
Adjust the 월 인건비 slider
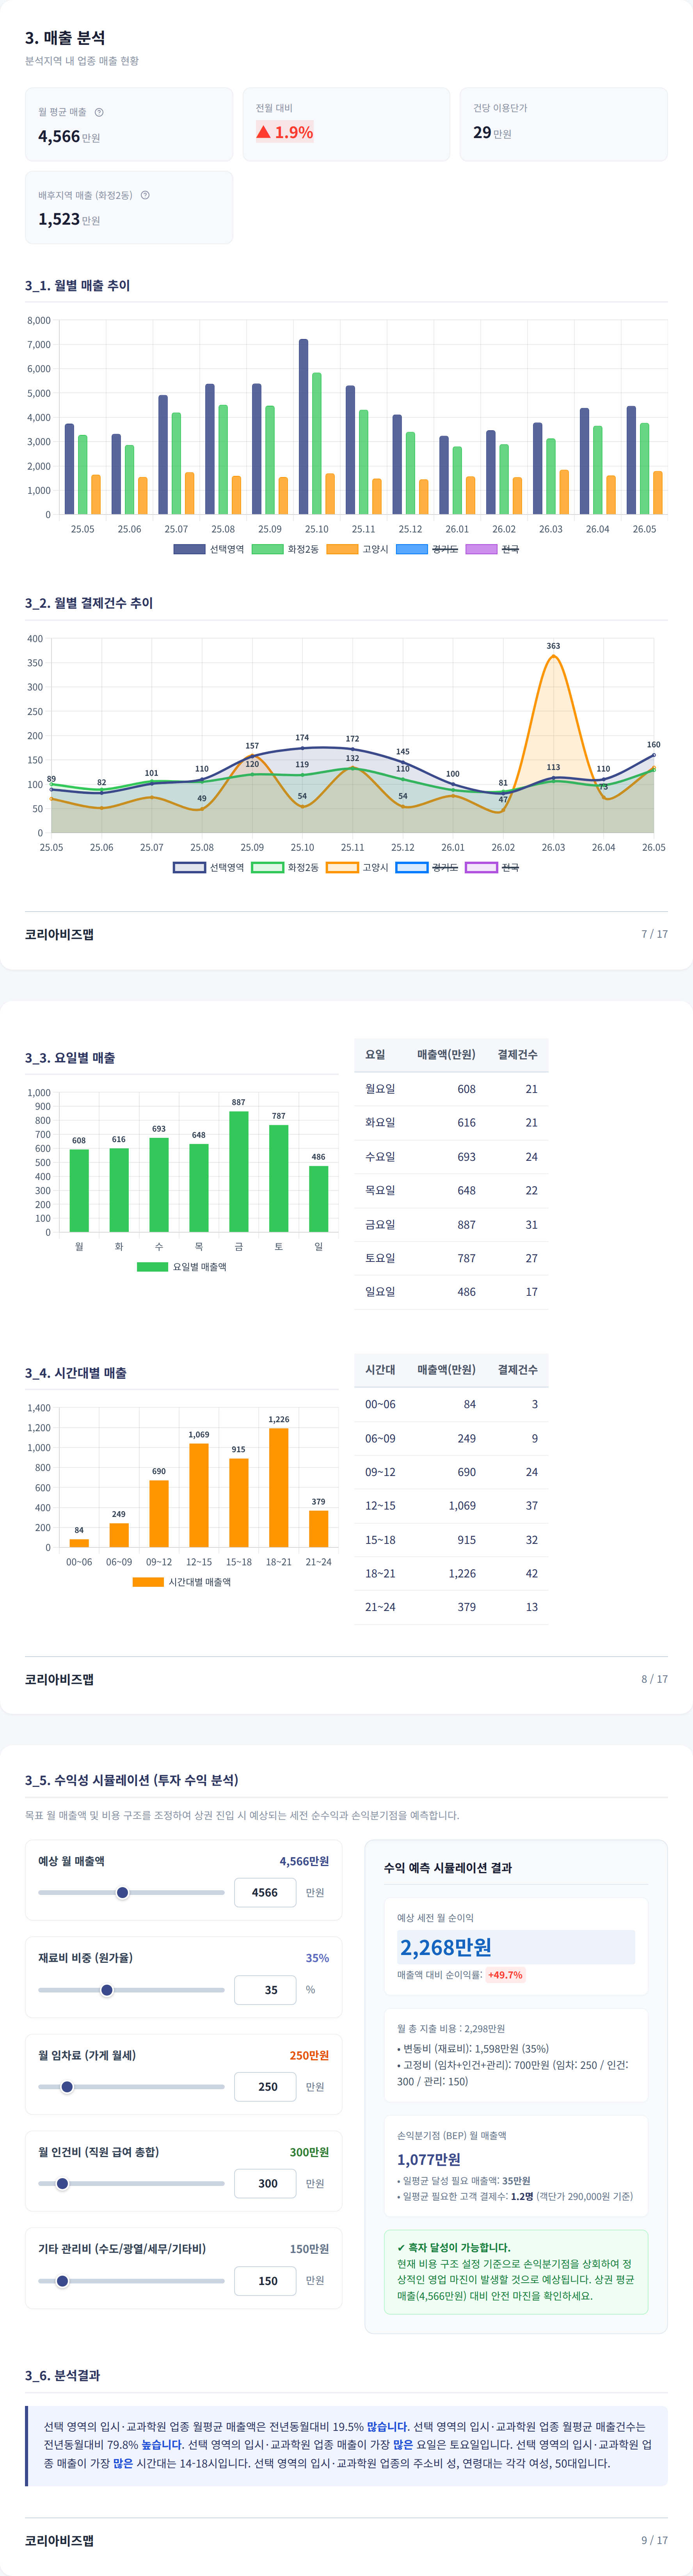(131, 2184)
